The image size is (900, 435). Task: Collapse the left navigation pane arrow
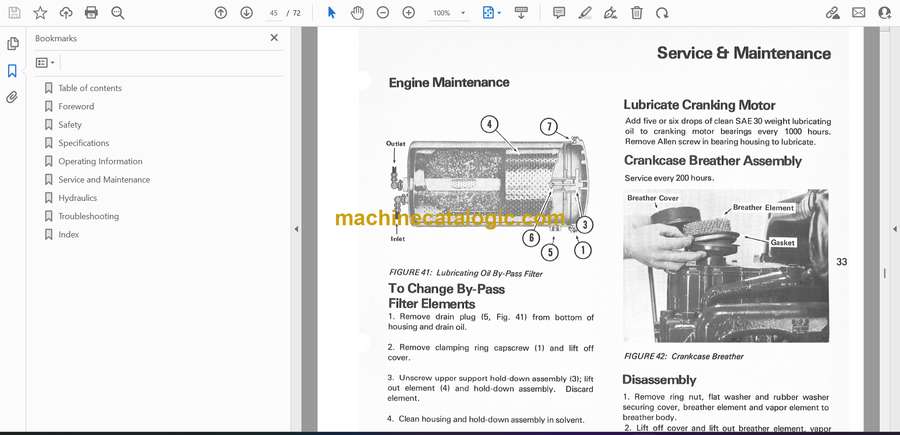[296, 229]
